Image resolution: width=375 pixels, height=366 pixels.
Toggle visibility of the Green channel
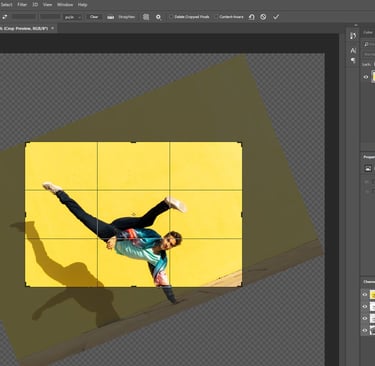[365, 318]
